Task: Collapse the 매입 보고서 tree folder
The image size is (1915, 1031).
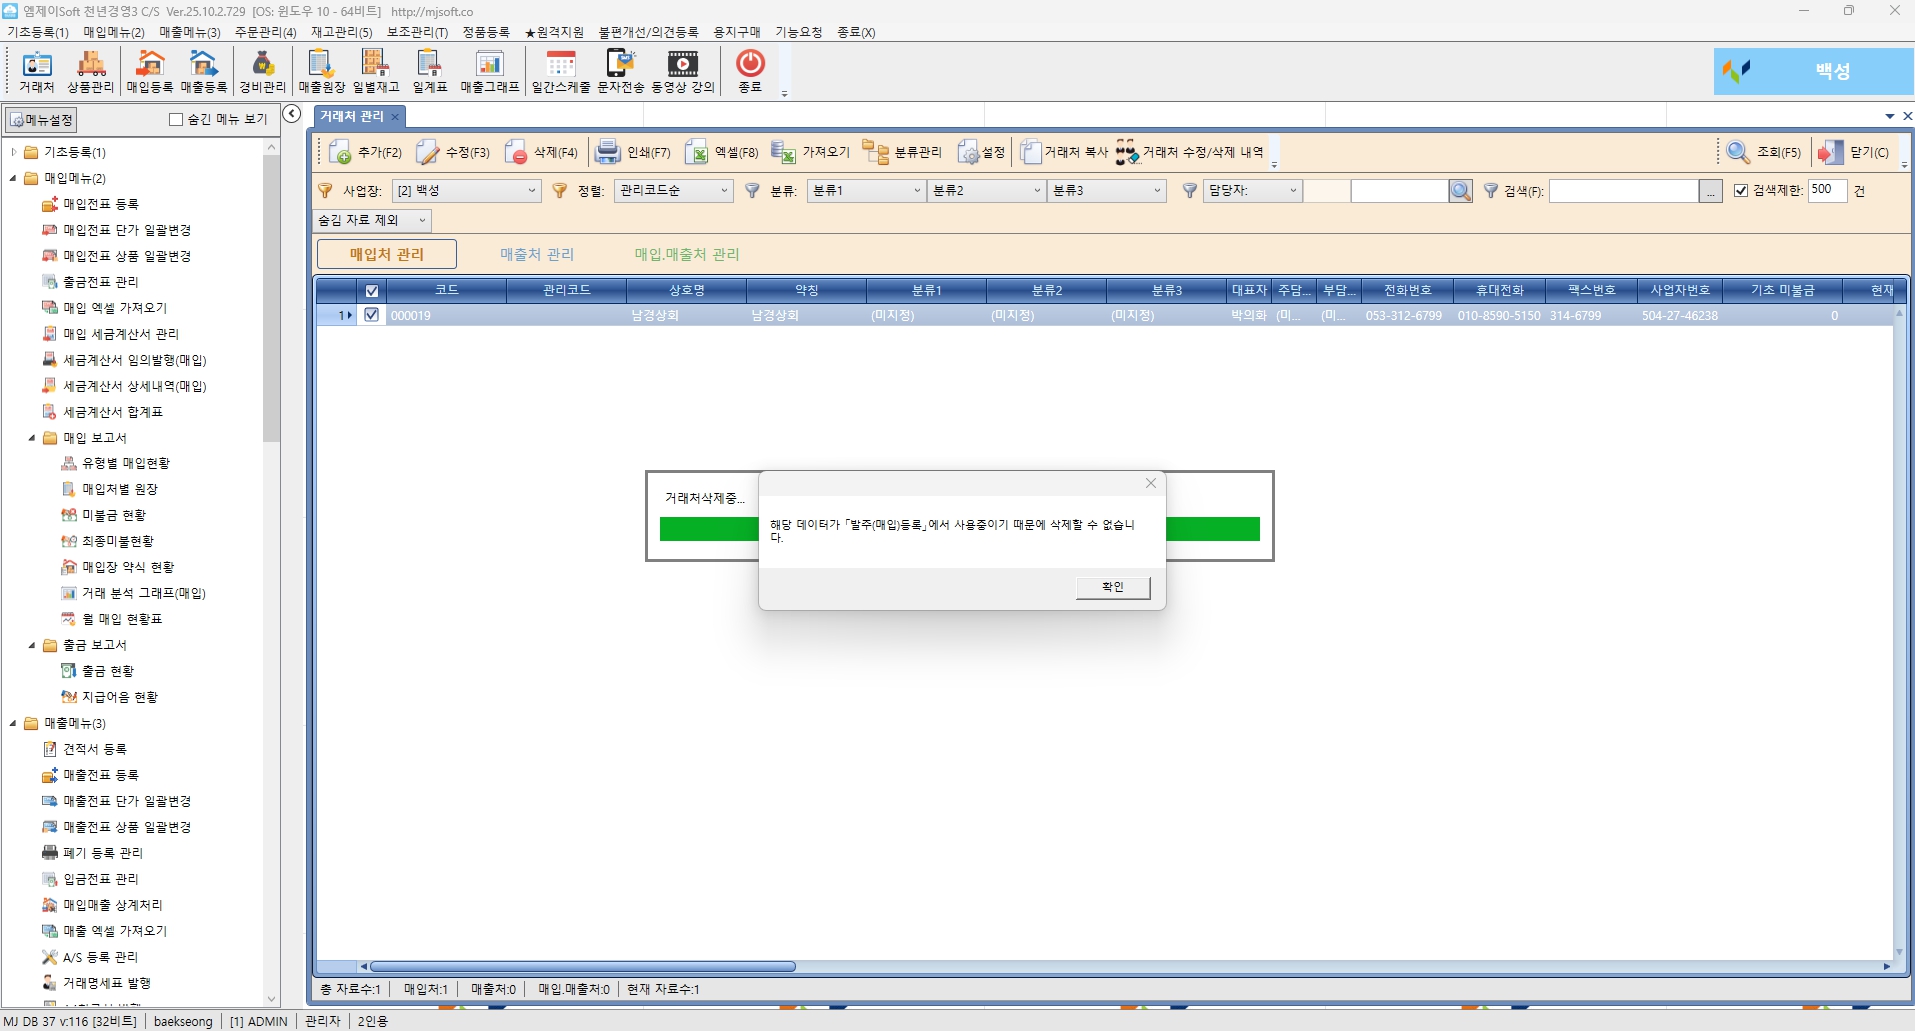Action: [32, 438]
